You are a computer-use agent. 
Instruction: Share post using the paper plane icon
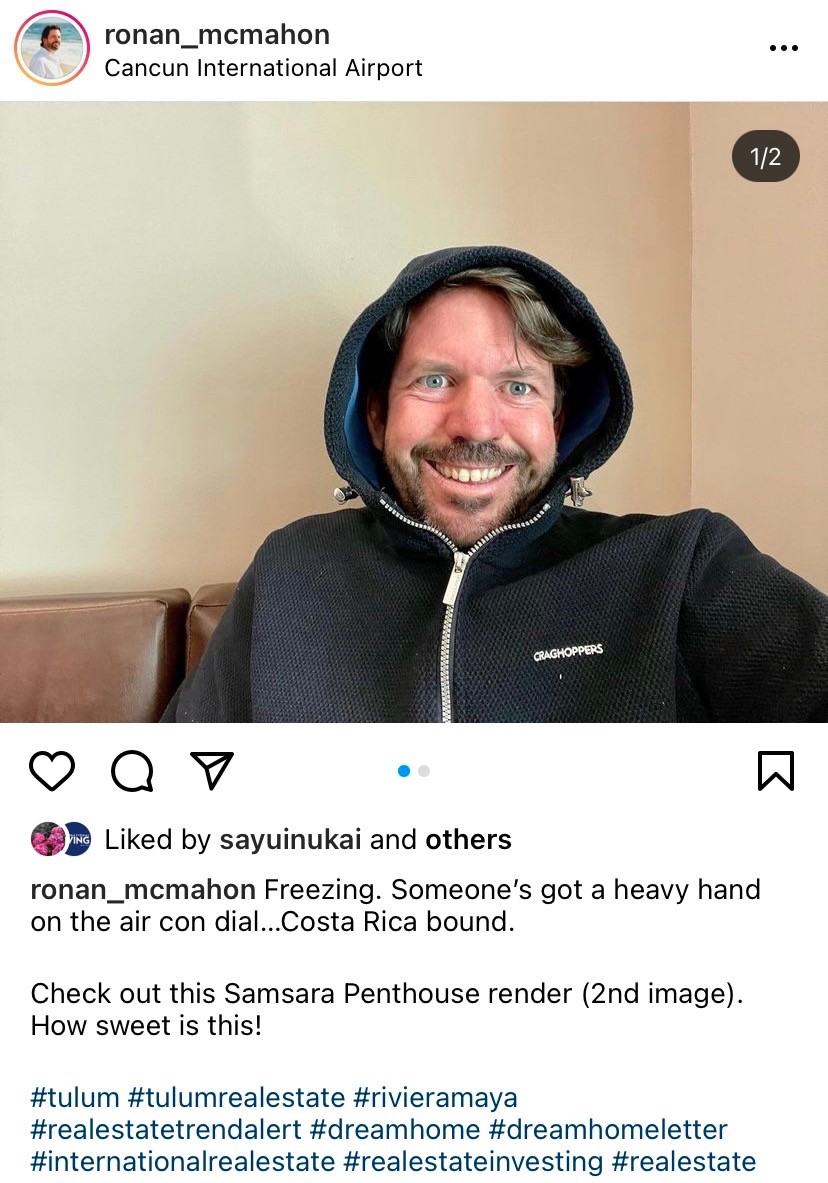[x=211, y=770]
